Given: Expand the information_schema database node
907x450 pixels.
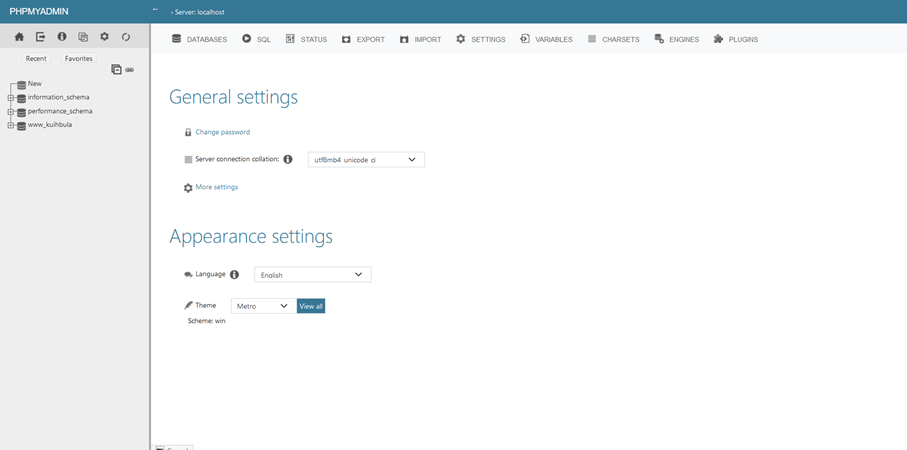Looking at the screenshot, I should [10, 98].
